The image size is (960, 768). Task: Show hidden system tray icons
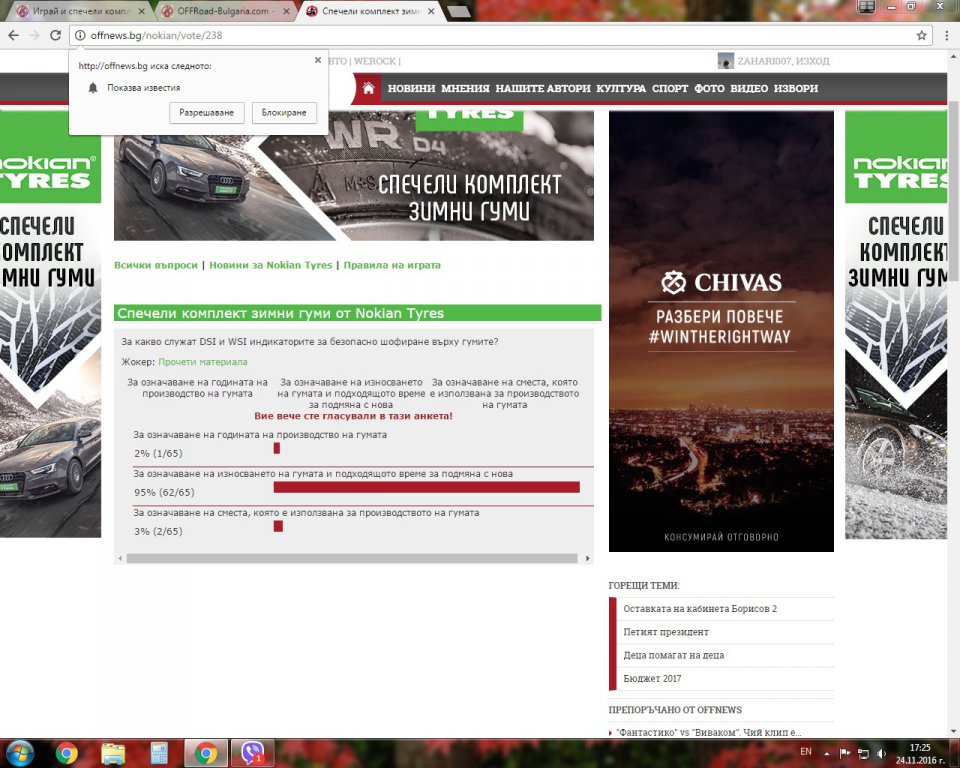pyautogui.click(x=826, y=752)
